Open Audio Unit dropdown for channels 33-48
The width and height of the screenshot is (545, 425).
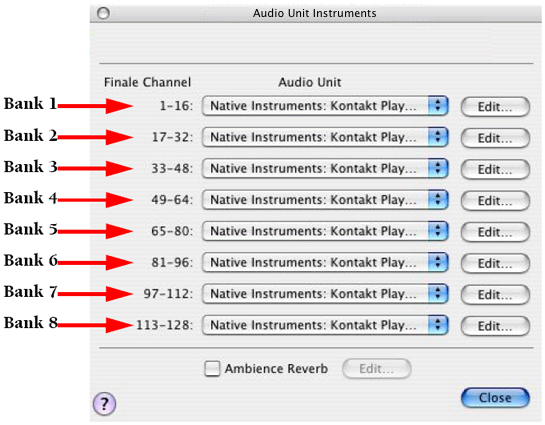325,168
